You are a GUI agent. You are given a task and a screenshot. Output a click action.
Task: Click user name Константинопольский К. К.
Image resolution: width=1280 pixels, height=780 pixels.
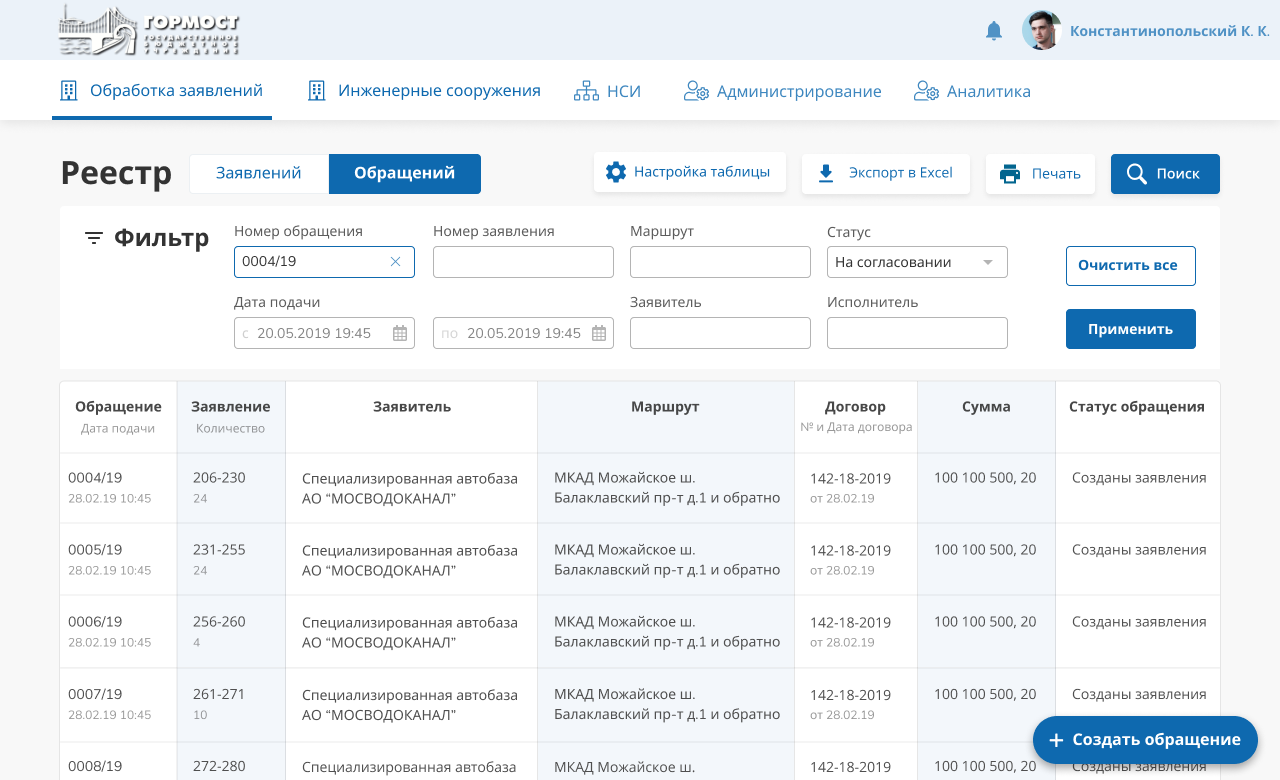1170,31
